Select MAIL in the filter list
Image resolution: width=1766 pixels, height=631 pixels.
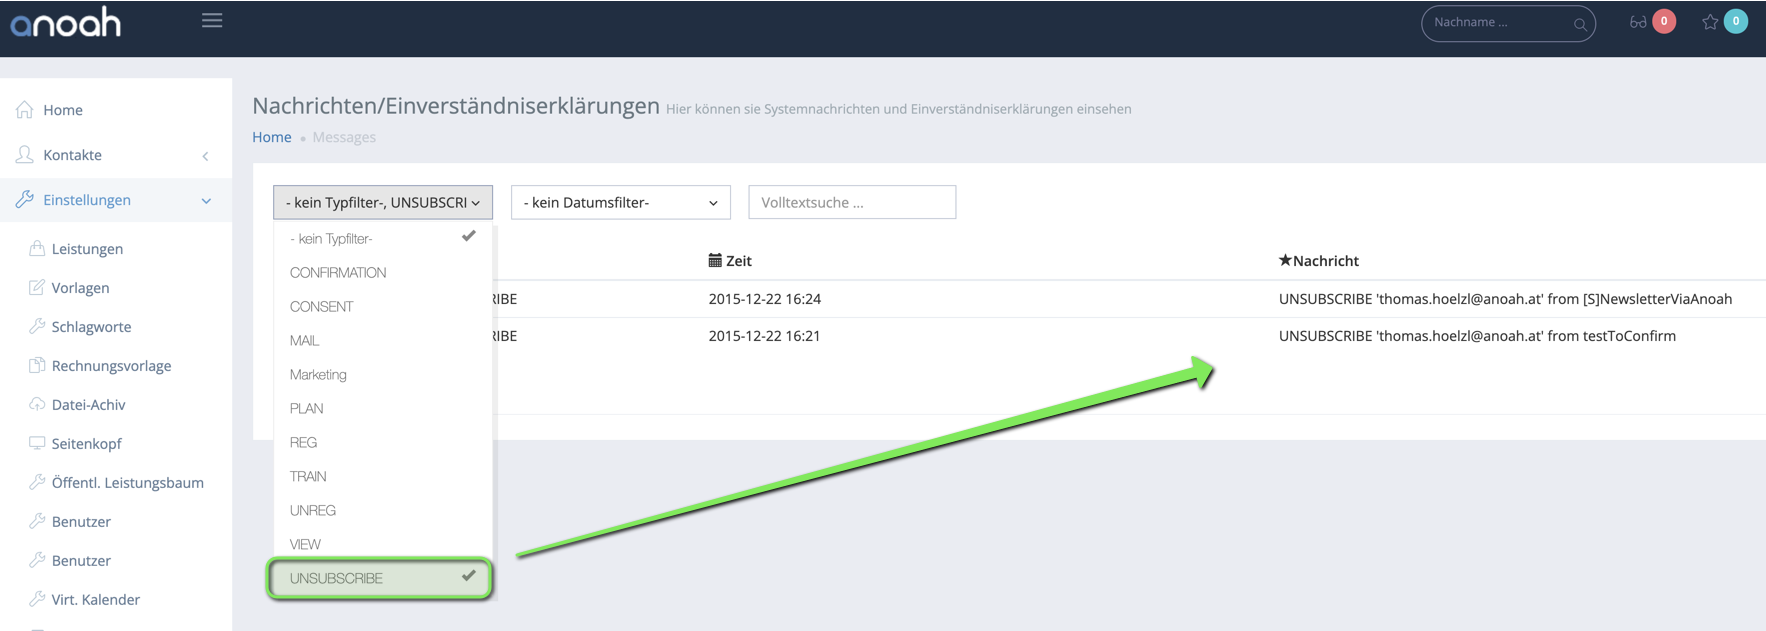click(x=305, y=341)
